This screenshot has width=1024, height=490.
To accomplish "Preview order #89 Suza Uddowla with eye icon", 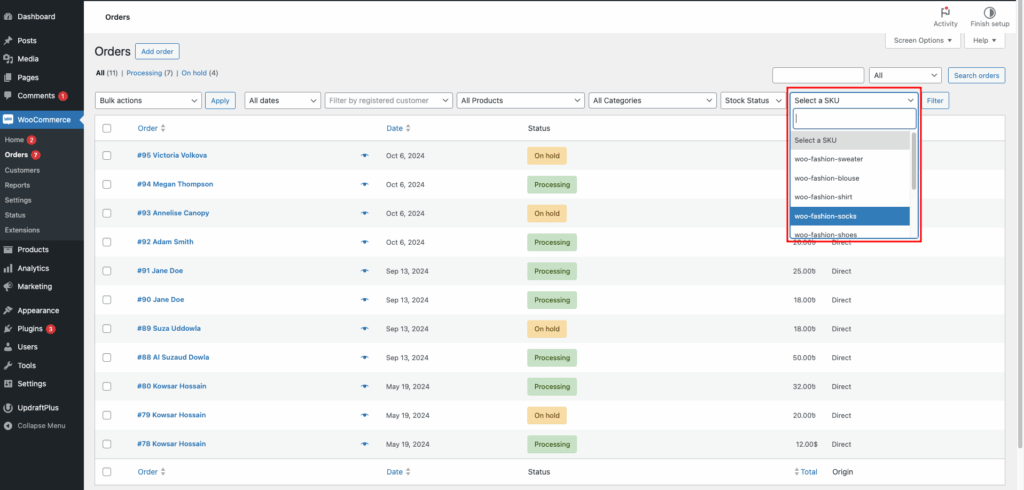I will pos(364,329).
